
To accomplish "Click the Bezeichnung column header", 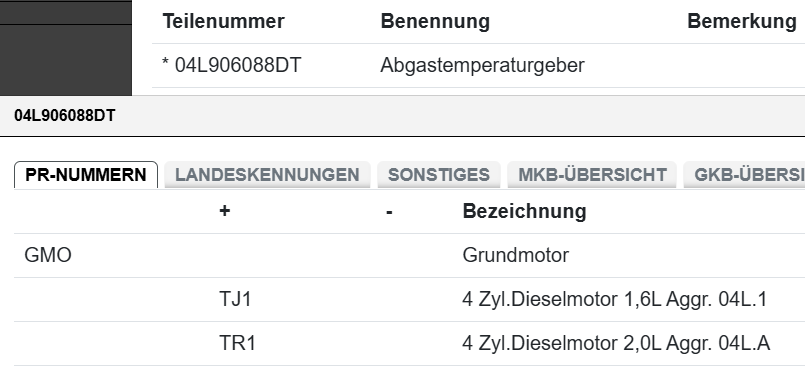I will tap(524, 211).
